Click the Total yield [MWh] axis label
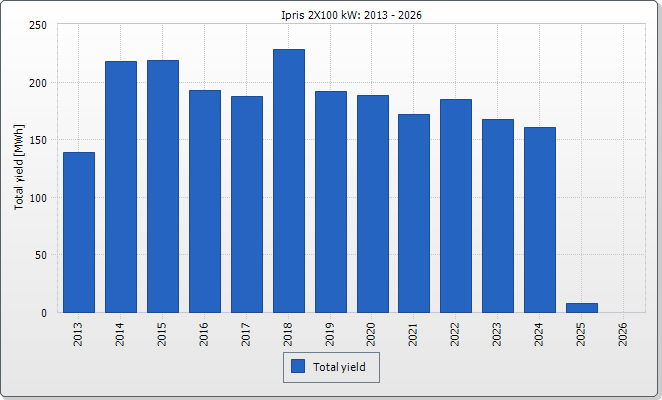The height and width of the screenshot is (400, 662). coord(18,168)
